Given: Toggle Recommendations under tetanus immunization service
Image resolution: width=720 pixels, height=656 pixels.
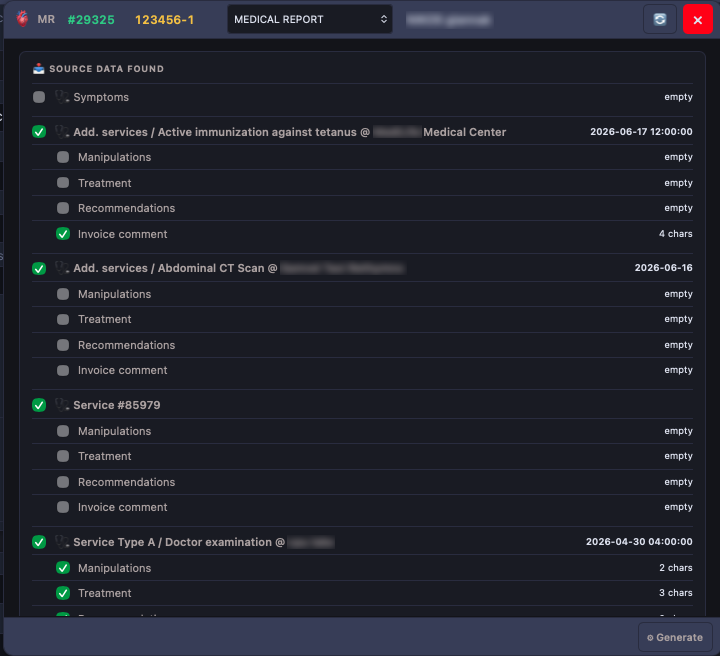Looking at the screenshot, I should pos(63,208).
